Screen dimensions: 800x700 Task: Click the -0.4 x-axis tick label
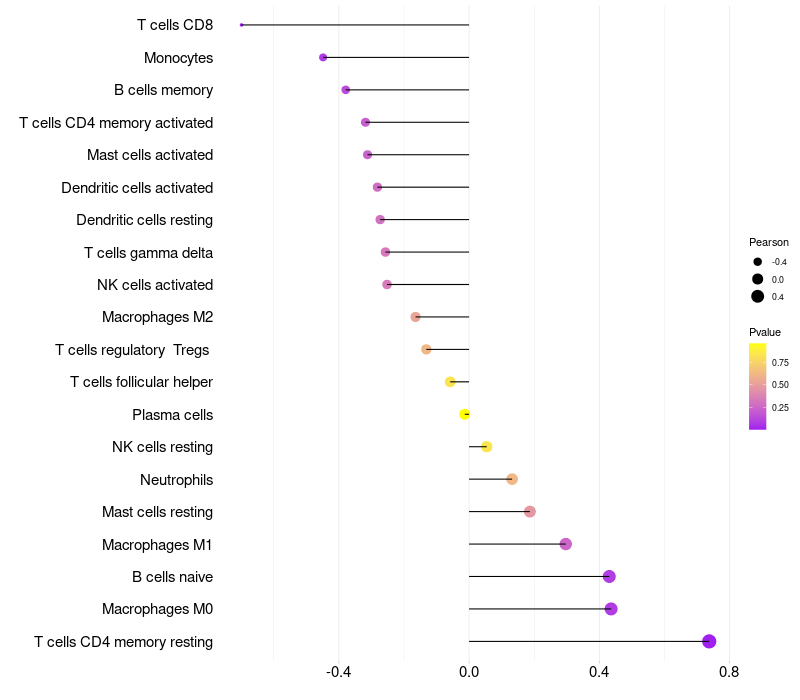338,671
